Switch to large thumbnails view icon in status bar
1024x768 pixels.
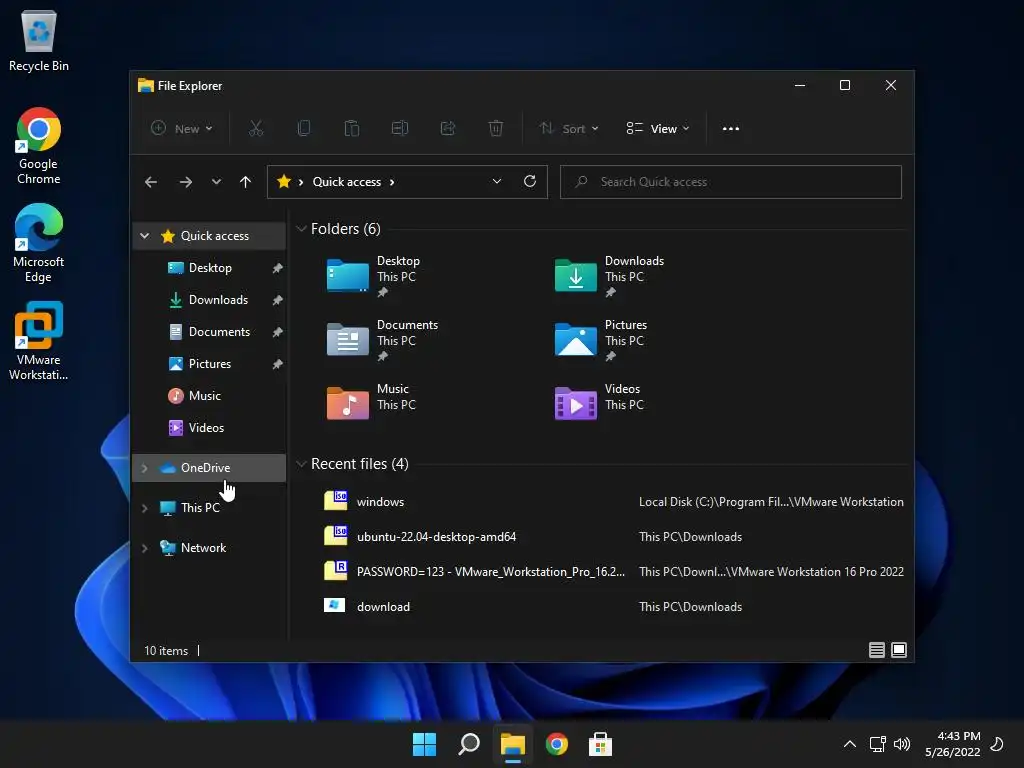pyautogui.click(x=899, y=650)
